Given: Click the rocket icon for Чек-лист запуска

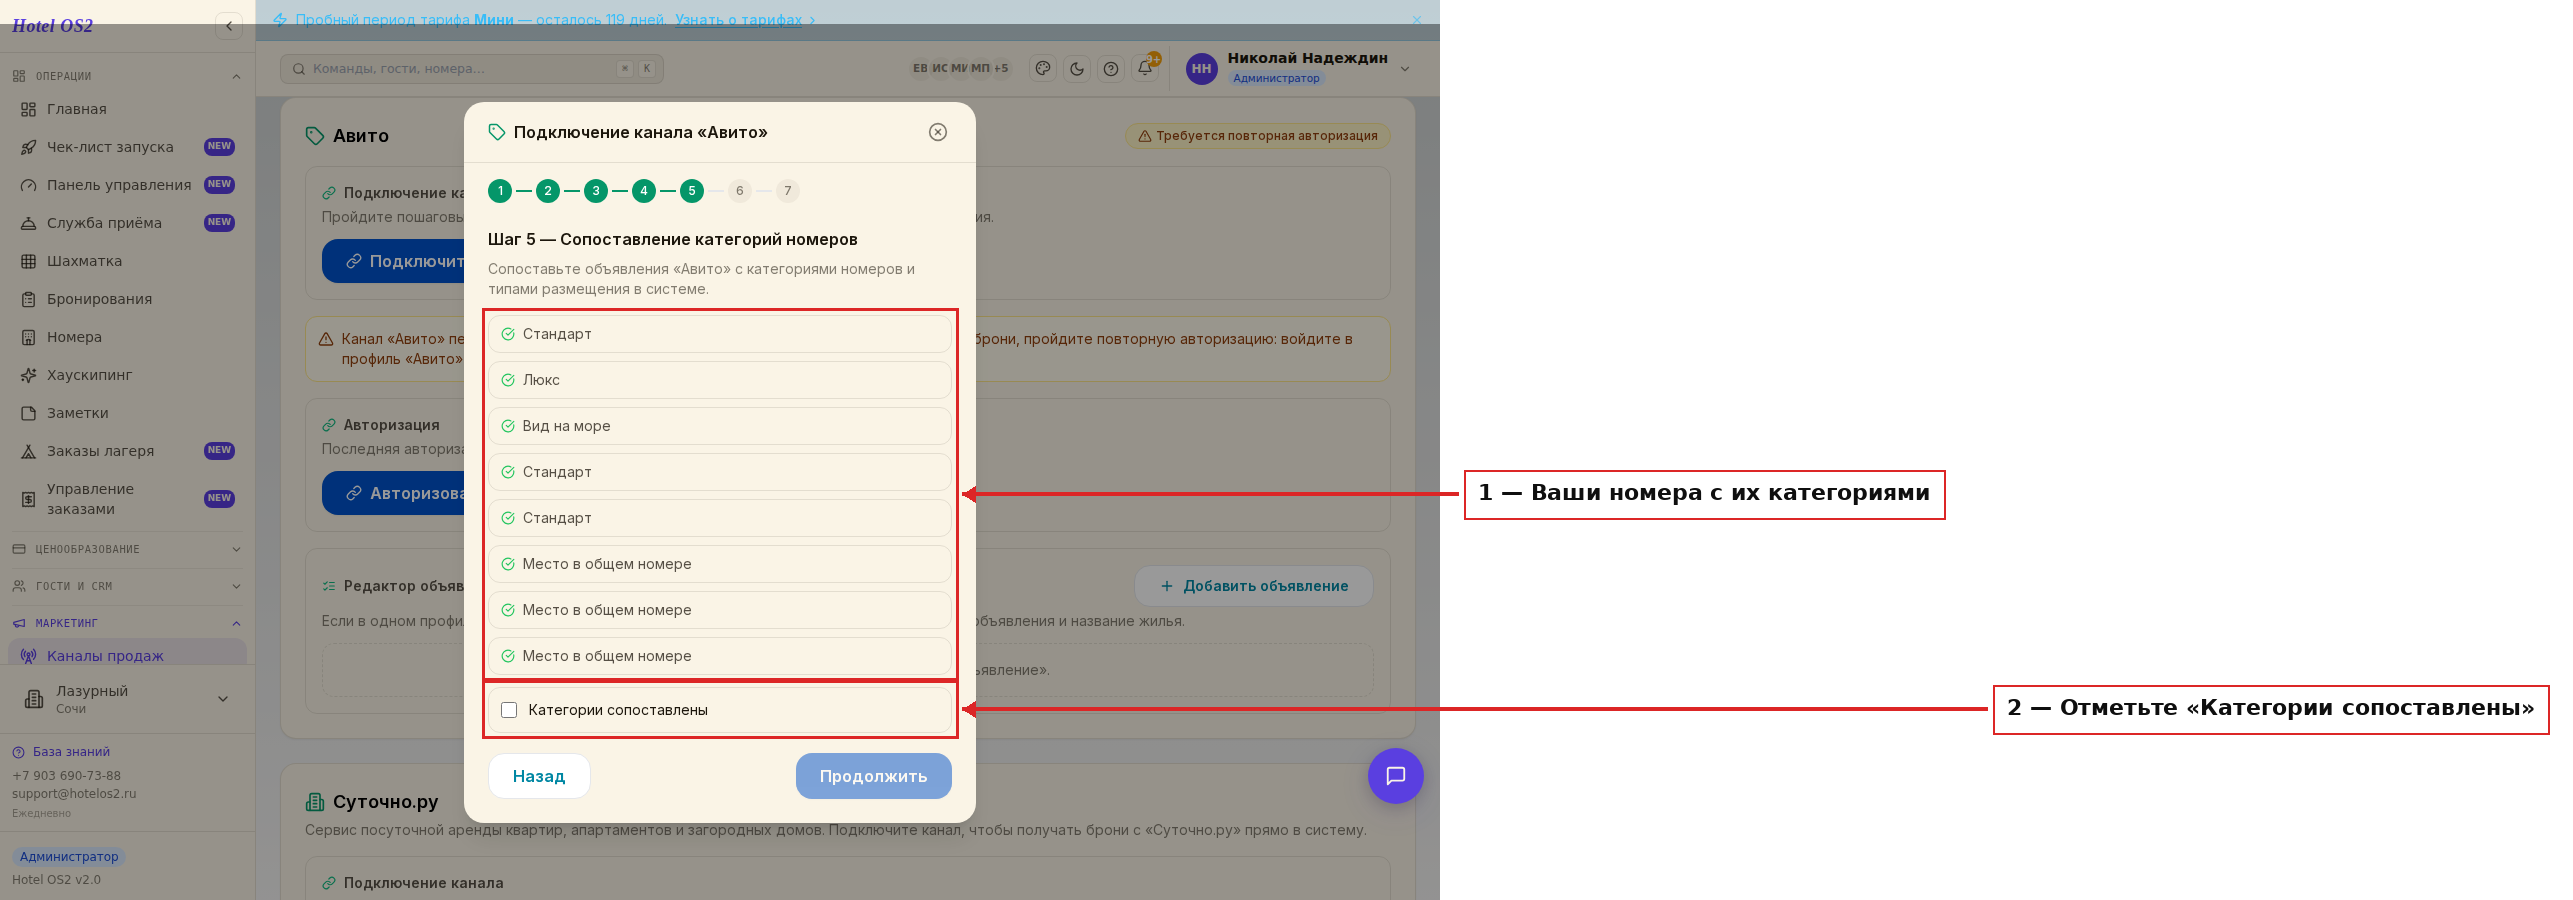Looking at the screenshot, I should [28, 147].
